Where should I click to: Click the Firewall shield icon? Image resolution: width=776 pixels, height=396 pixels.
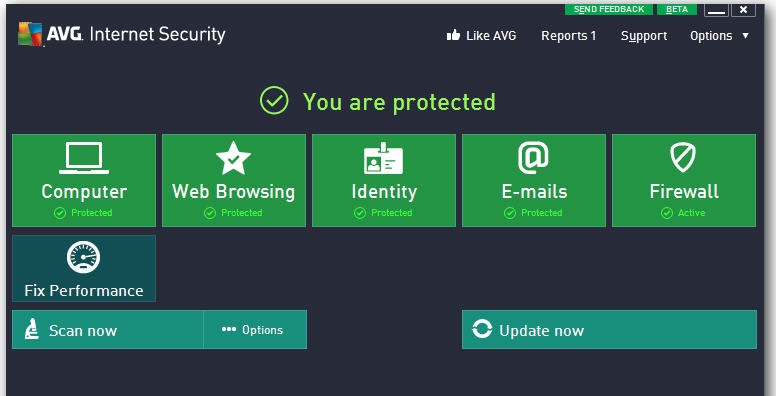pos(683,157)
